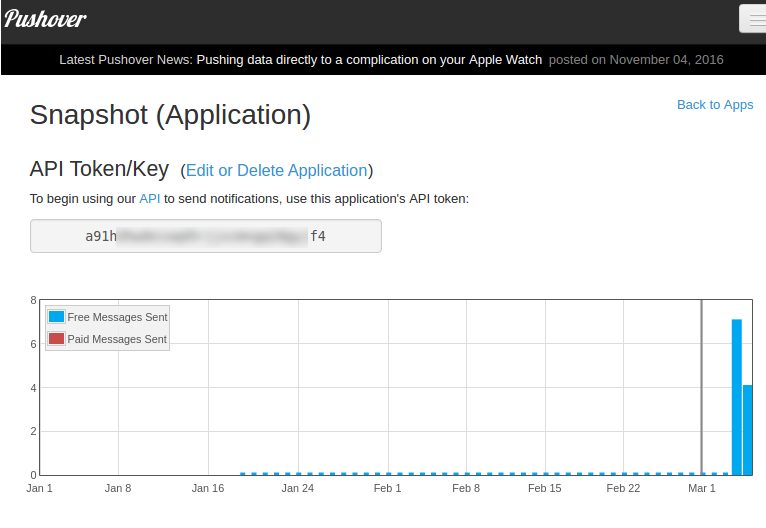Image resolution: width=766 pixels, height=528 pixels.
Task: Click the Feb 15 axis label
Action: [545, 488]
